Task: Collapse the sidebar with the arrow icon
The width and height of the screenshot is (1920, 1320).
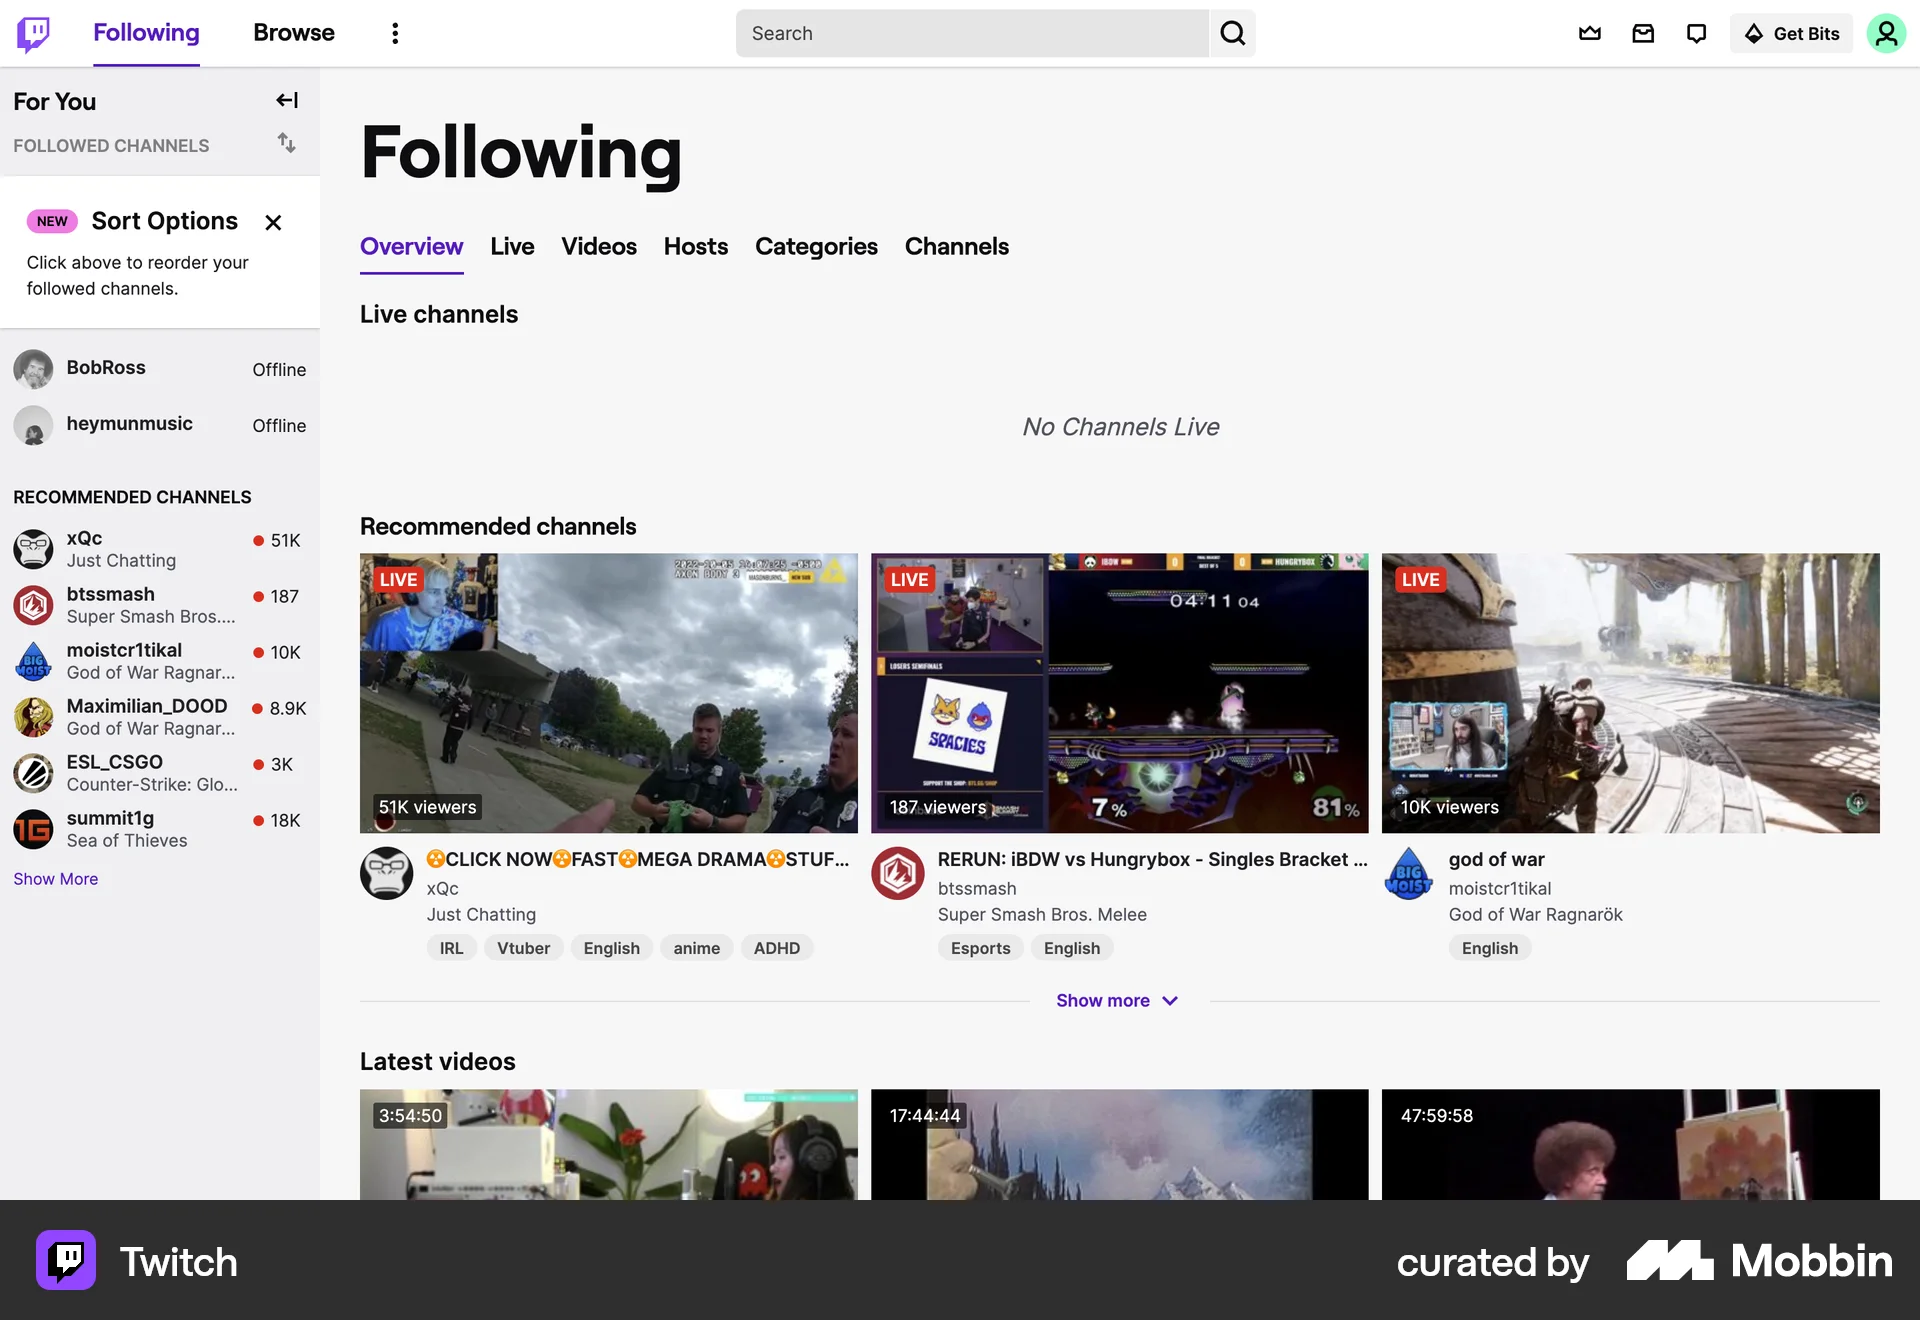Action: pyautogui.click(x=286, y=100)
